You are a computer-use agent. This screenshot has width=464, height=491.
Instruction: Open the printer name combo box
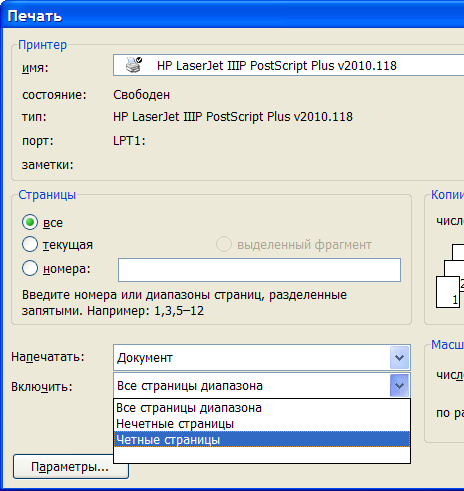pyautogui.click(x=288, y=65)
